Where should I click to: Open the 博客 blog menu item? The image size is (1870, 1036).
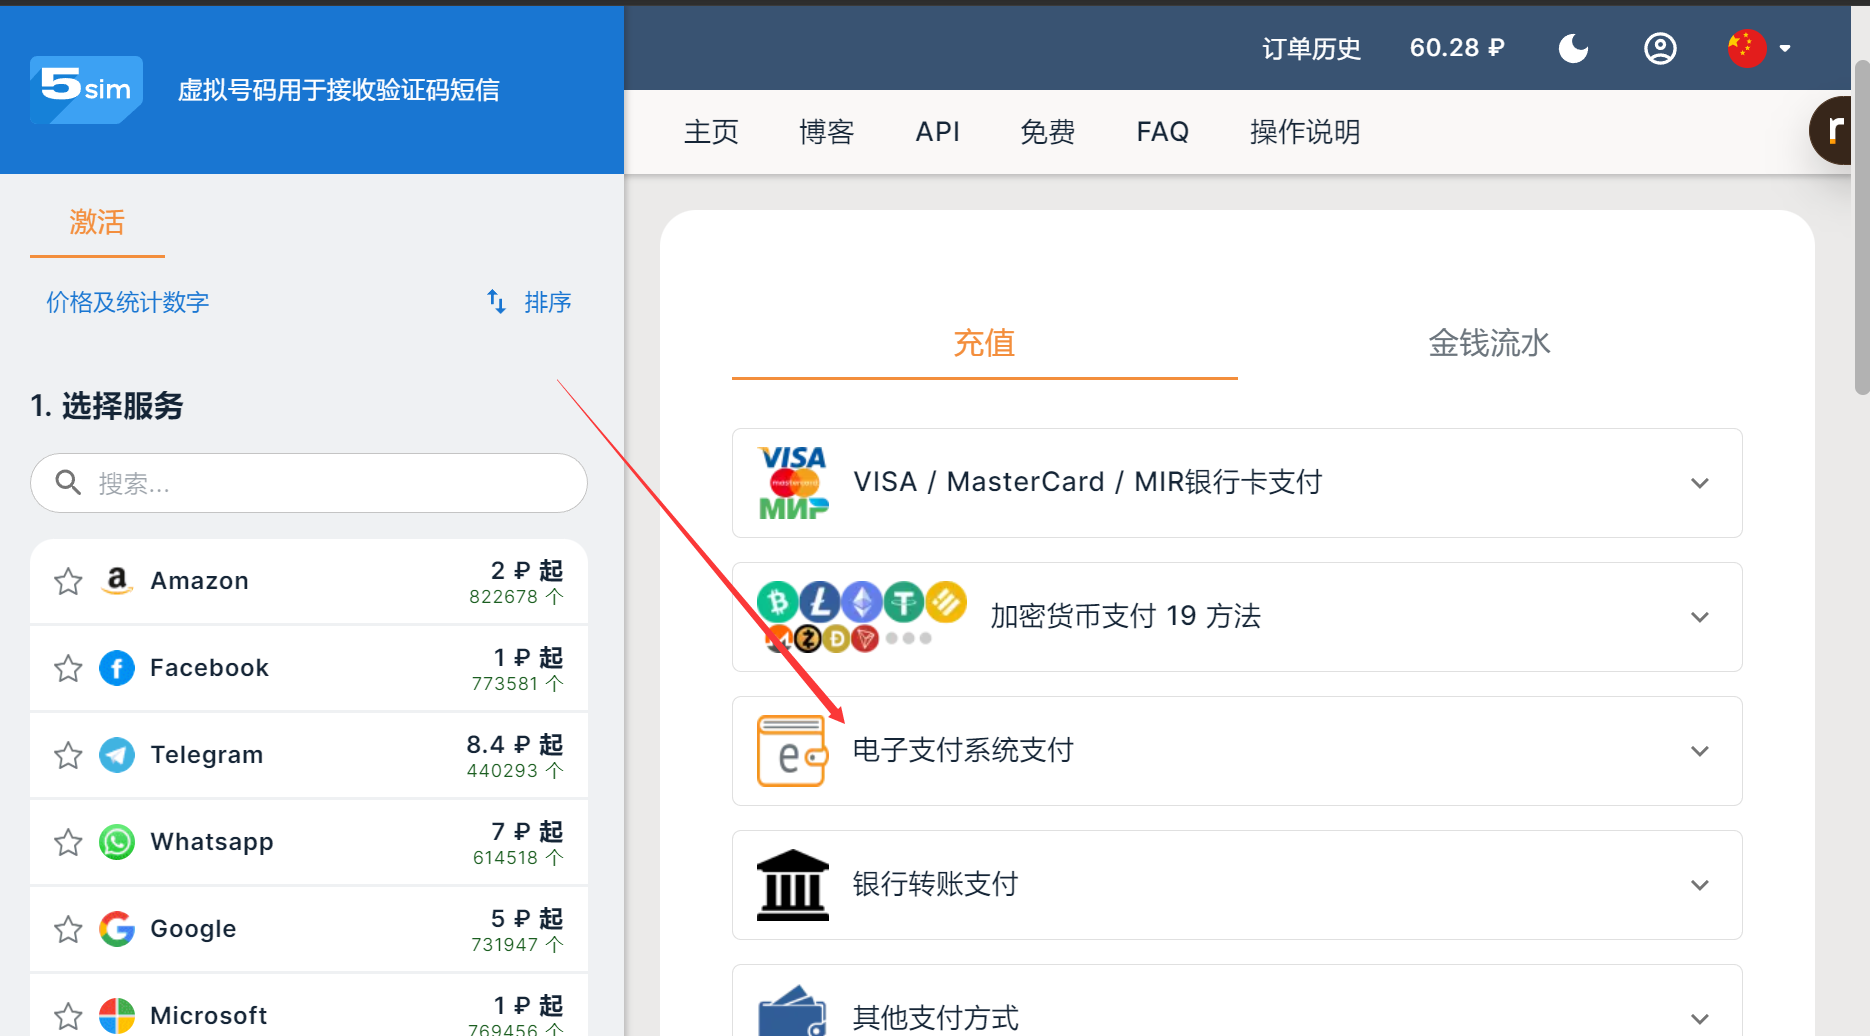pyautogui.click(x=826, y=132)
